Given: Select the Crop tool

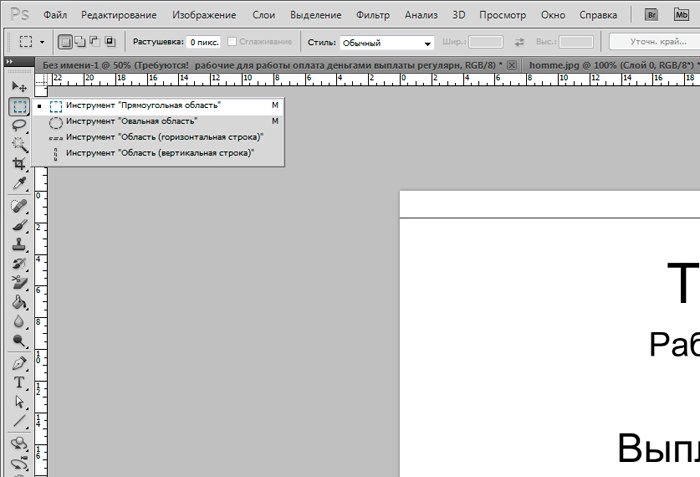Looking at the screenshot, I should click(x=19, y=164).
